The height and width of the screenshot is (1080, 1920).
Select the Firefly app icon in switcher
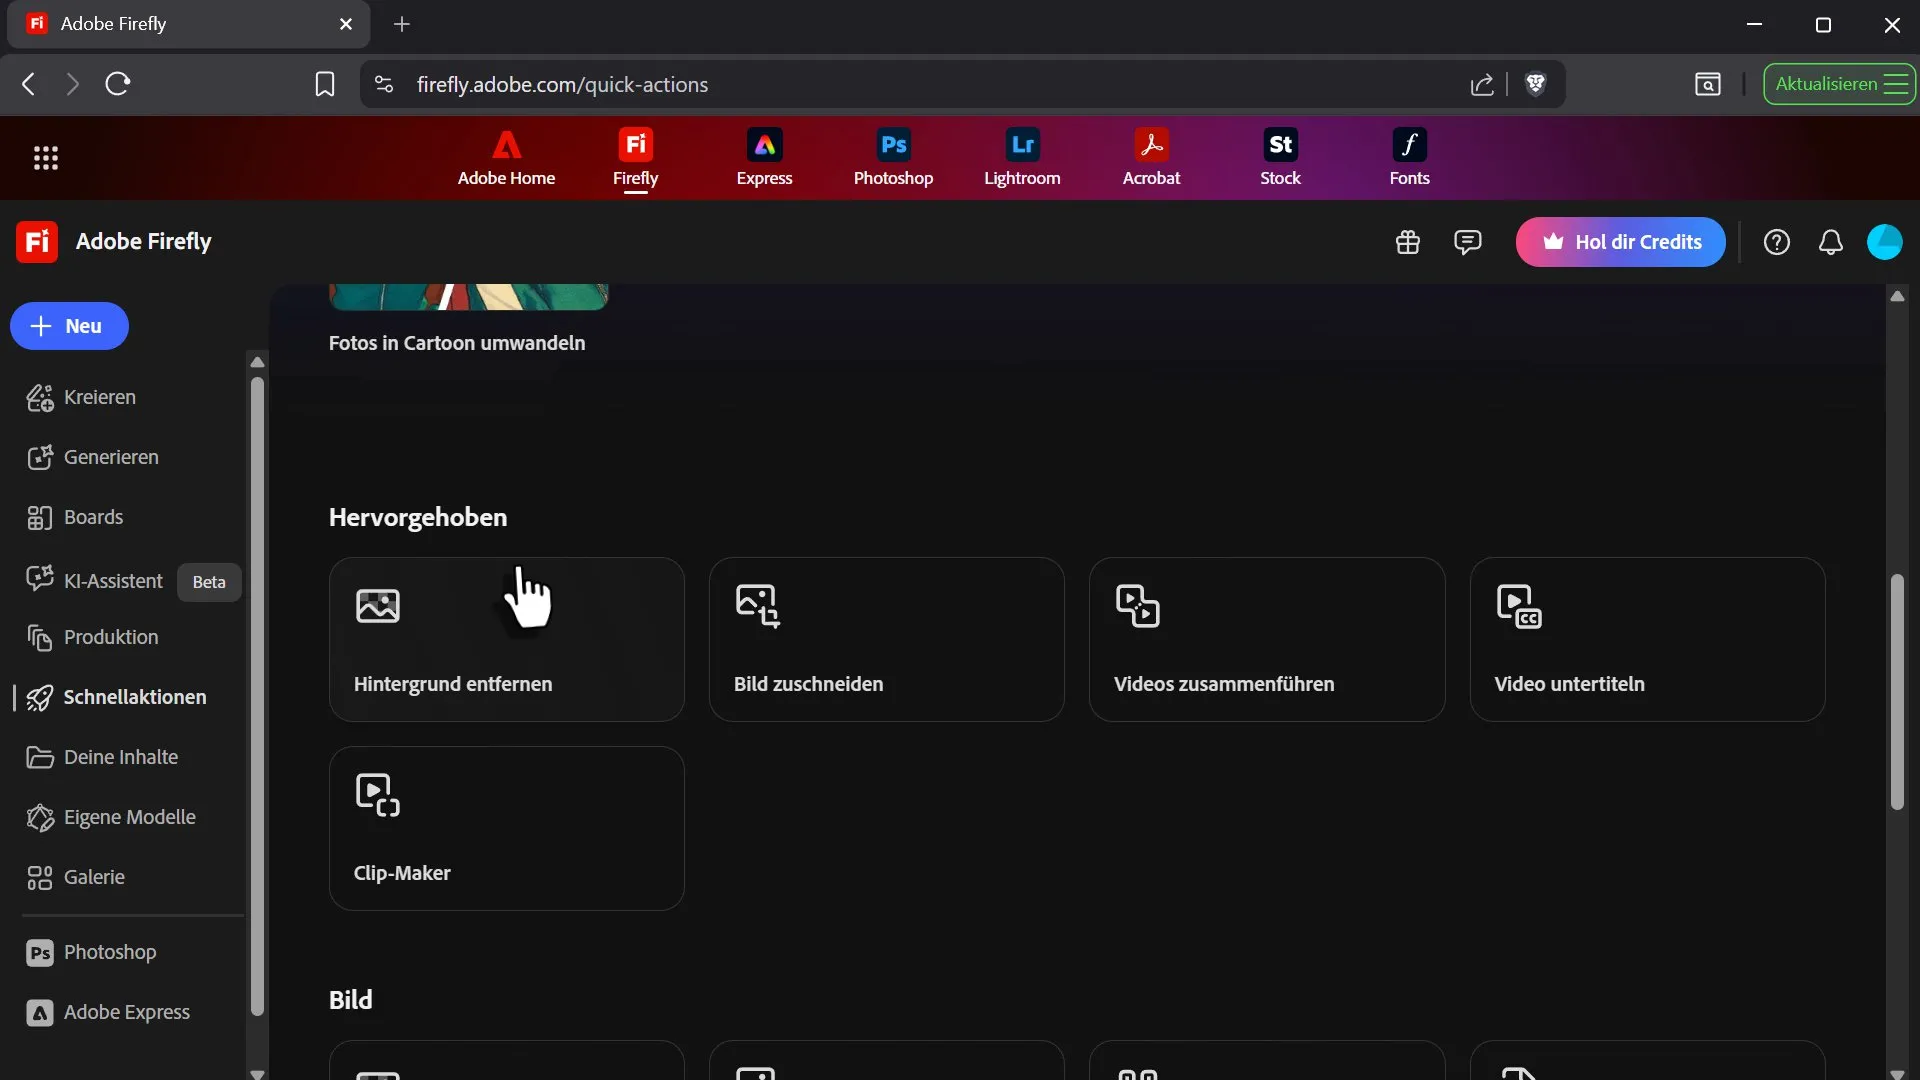(636, 158)
